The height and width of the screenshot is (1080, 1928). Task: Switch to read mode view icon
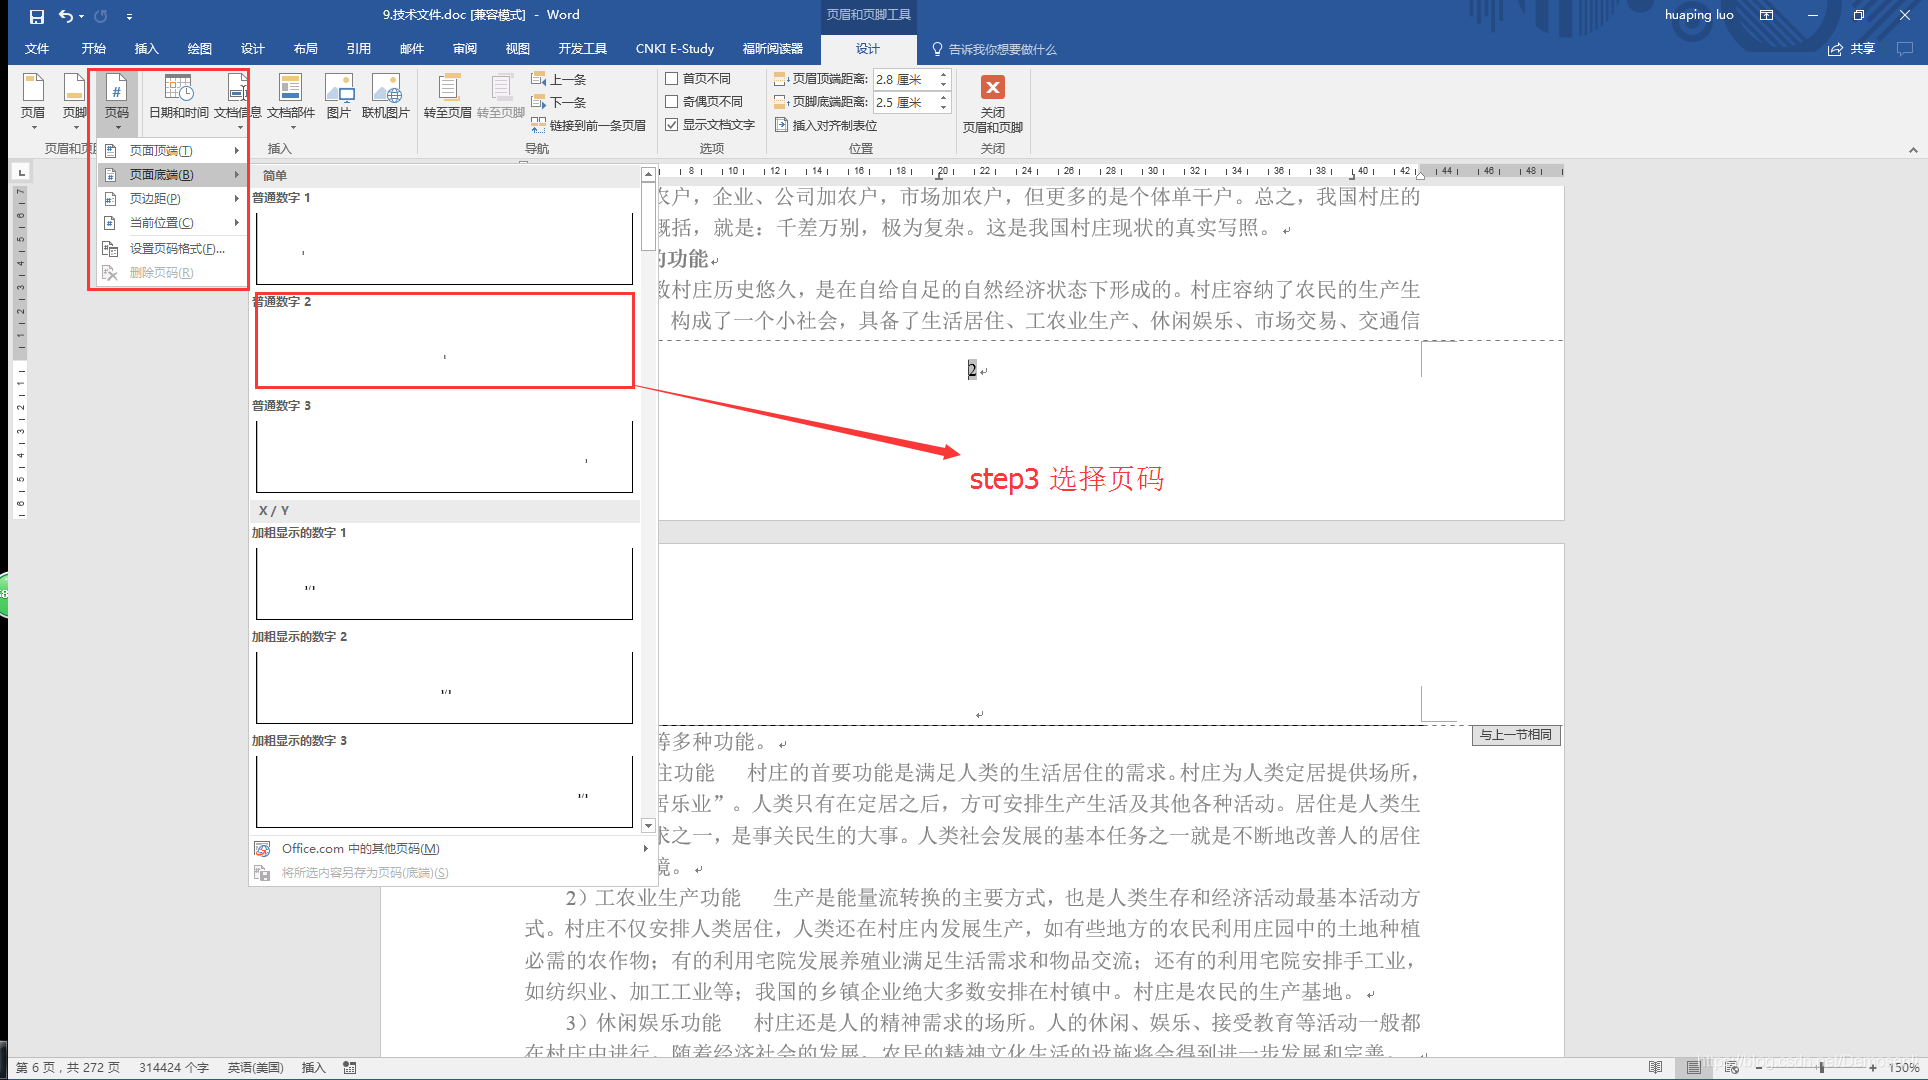point(1655,1067)
